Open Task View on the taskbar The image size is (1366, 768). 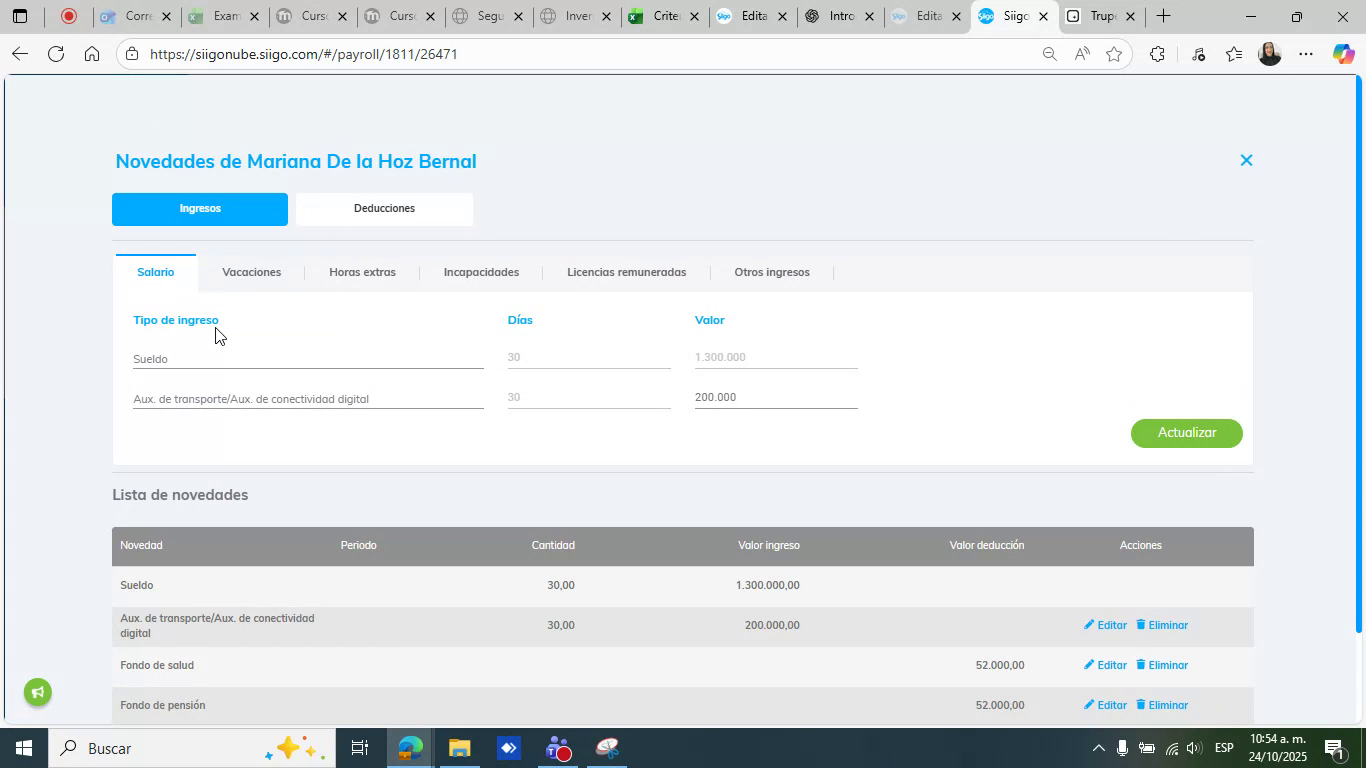coord(360,748)
